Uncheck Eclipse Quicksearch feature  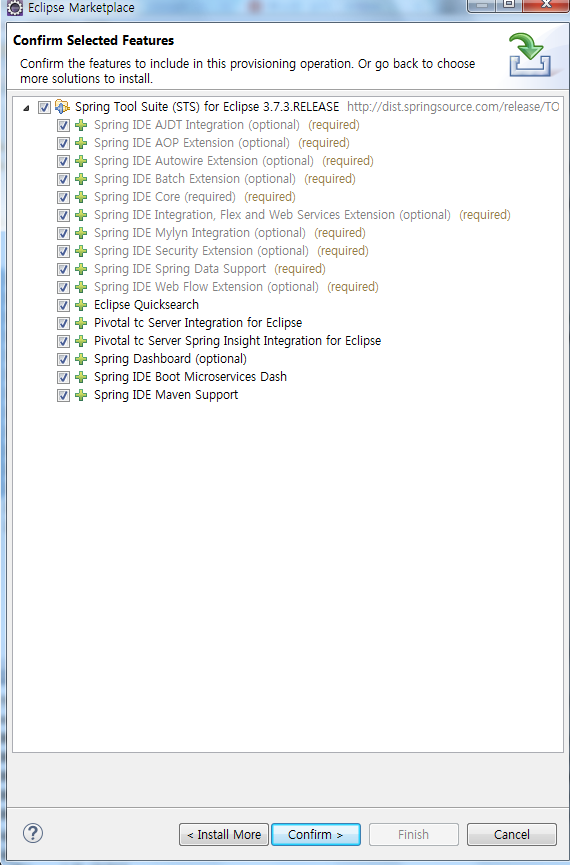(x=63, y=305)
